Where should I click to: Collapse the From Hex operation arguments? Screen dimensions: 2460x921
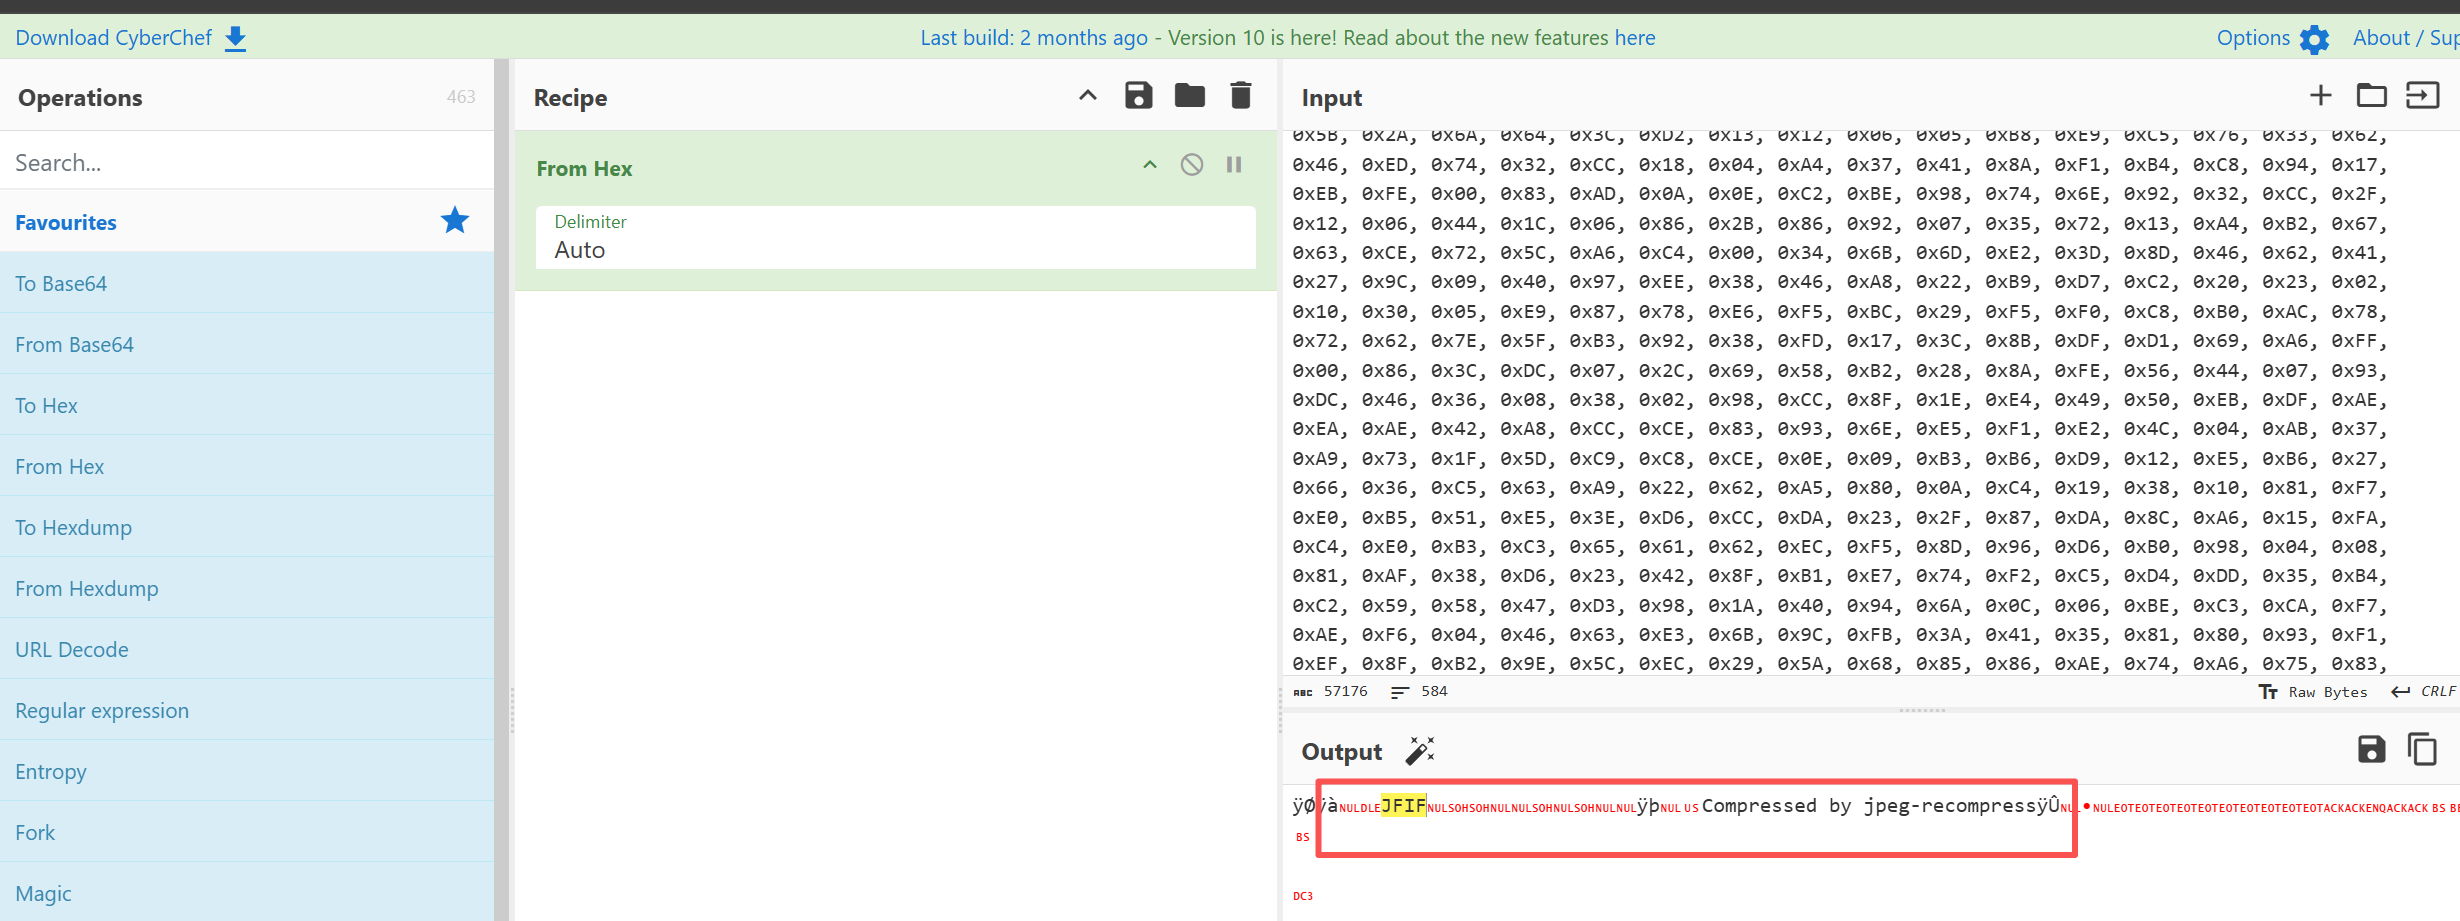pyautogui.click(x=1150, y=165)
